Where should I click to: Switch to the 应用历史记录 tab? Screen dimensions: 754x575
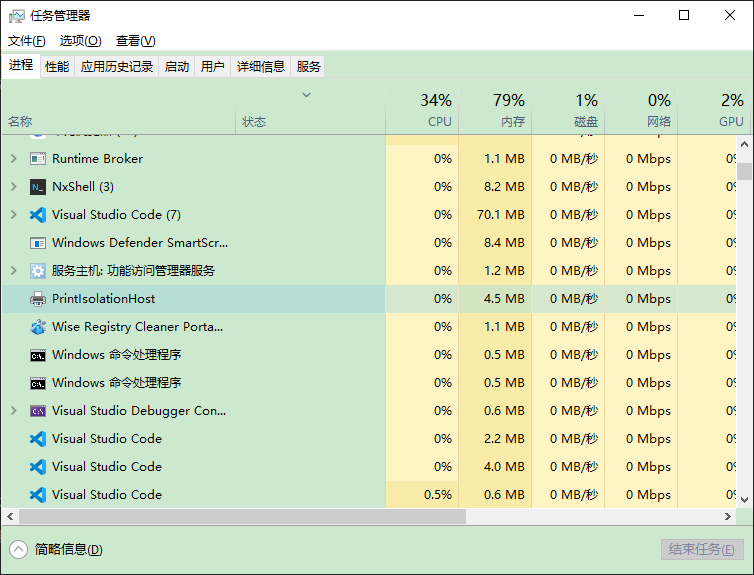tap(116, 66)
